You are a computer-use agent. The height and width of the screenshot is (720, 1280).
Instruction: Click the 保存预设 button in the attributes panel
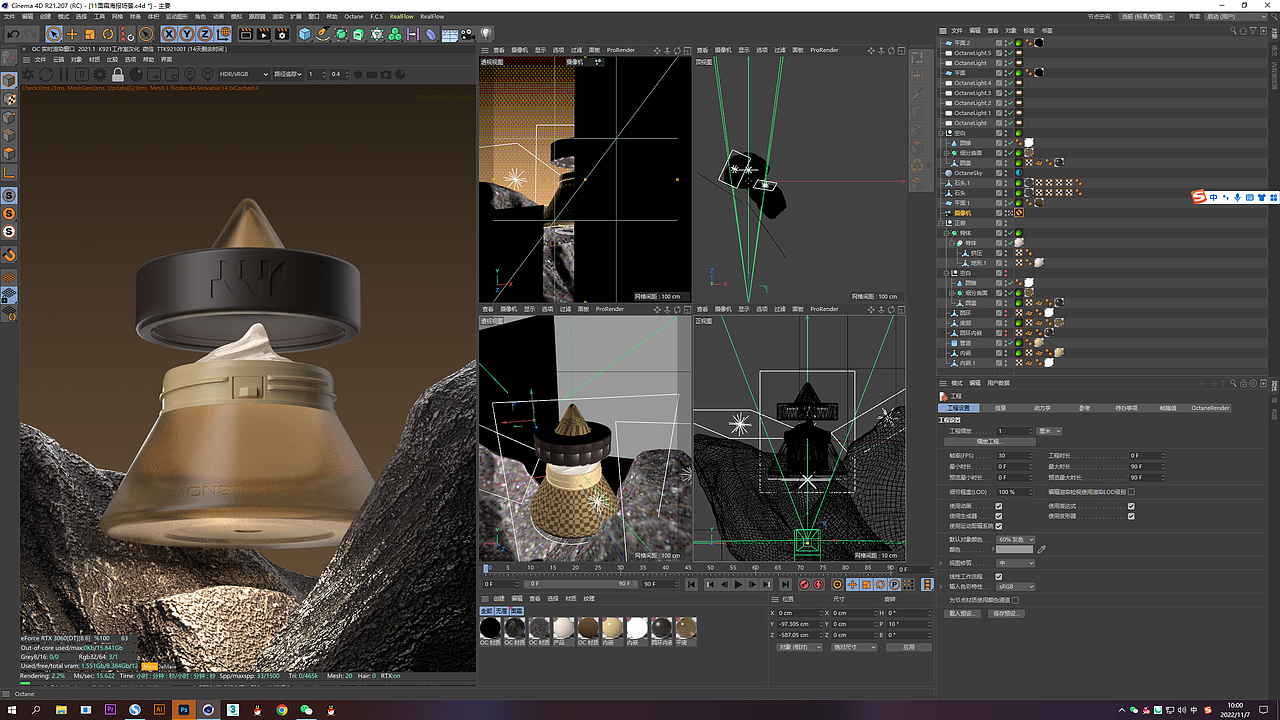pyautogui.click(x=1008, y=614)
